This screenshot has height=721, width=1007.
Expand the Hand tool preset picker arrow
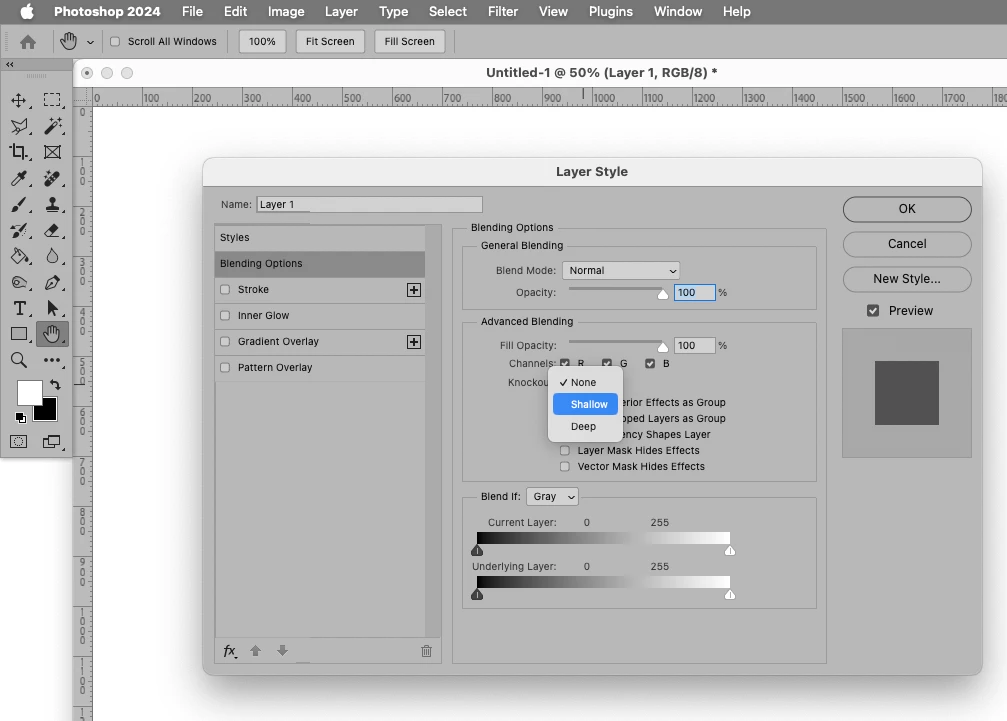point(91,42)
